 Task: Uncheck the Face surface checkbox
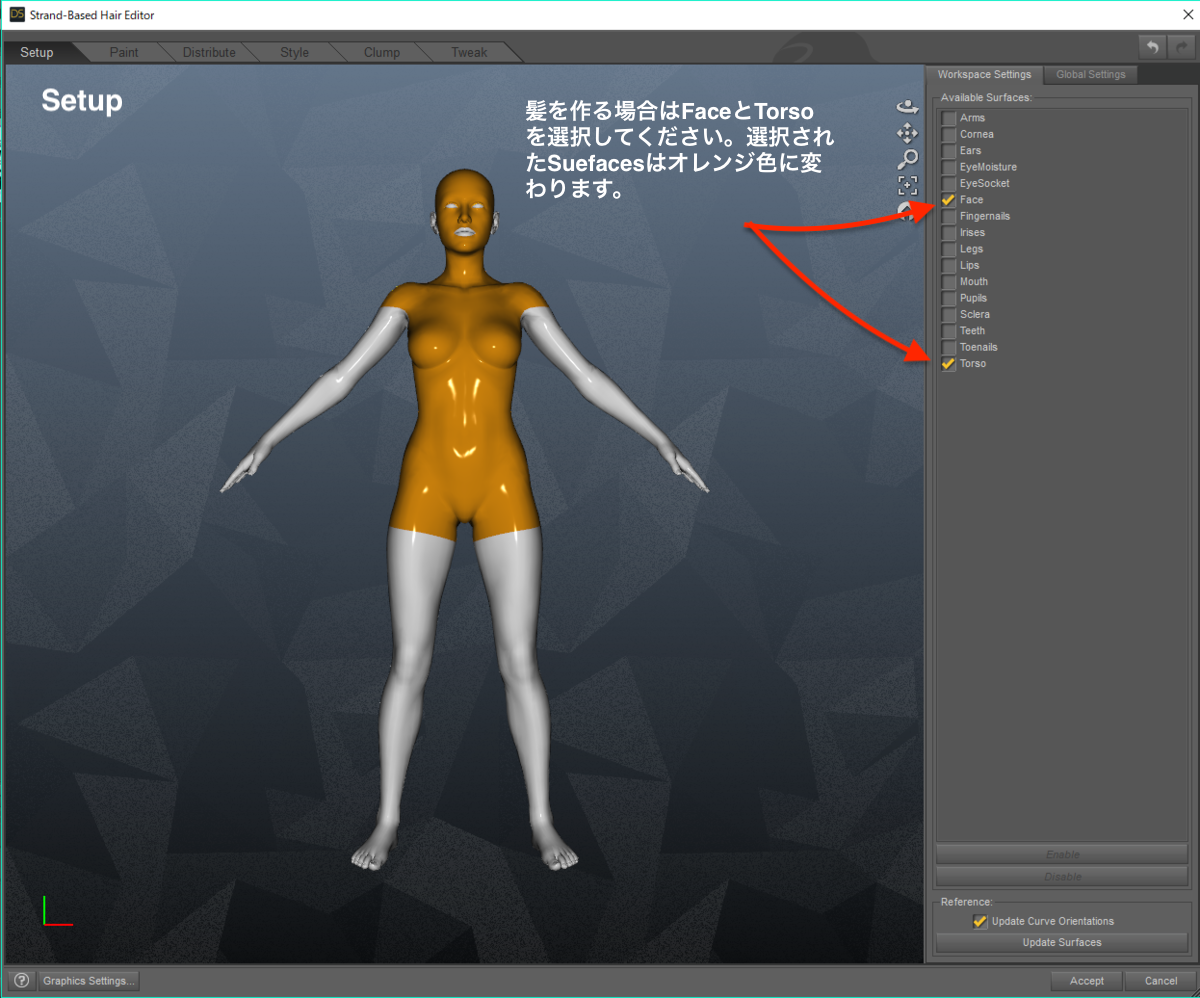pos(948,200)
